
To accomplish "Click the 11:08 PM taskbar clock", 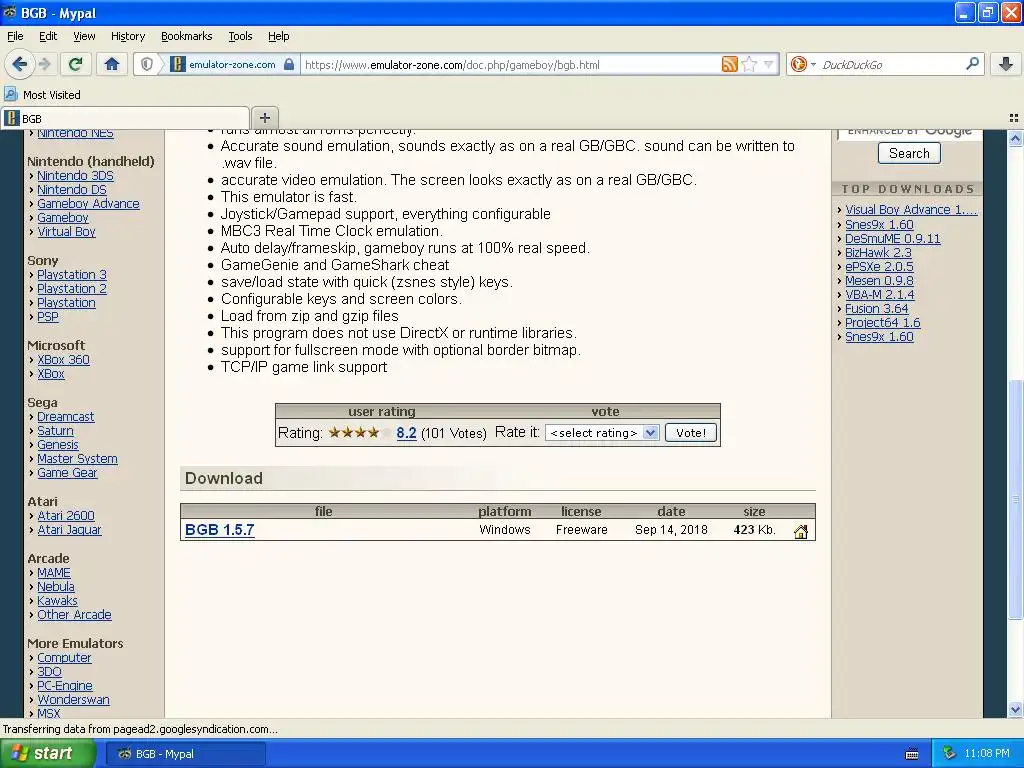I will [987, 754].
